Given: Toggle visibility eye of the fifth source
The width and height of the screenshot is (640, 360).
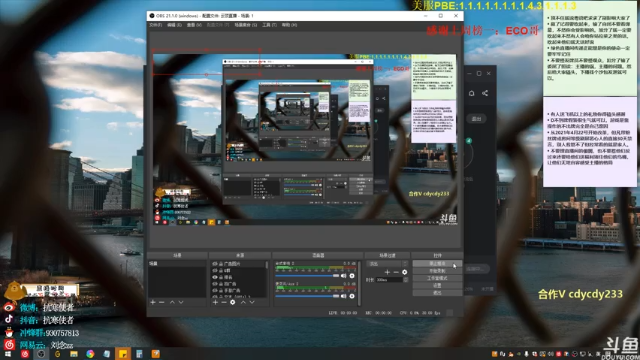Looking at the screenshot, I should [215, 290].
